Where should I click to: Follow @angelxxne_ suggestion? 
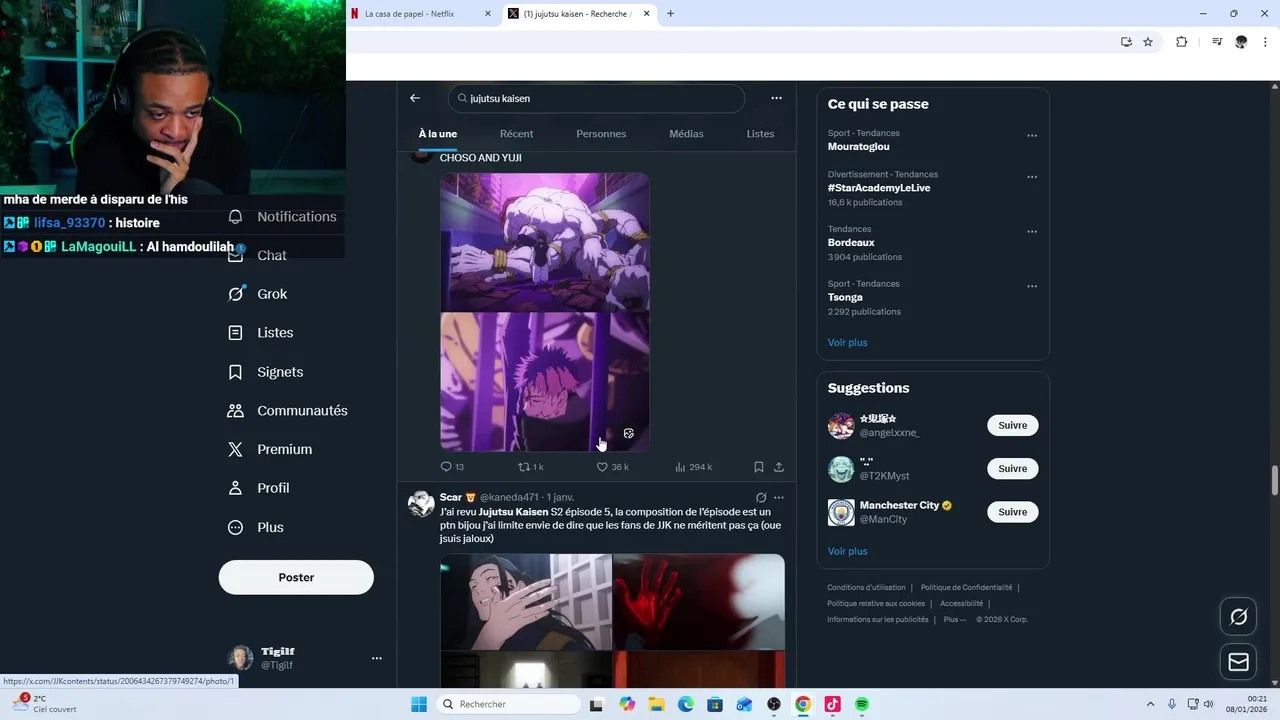coord(1012,426)
